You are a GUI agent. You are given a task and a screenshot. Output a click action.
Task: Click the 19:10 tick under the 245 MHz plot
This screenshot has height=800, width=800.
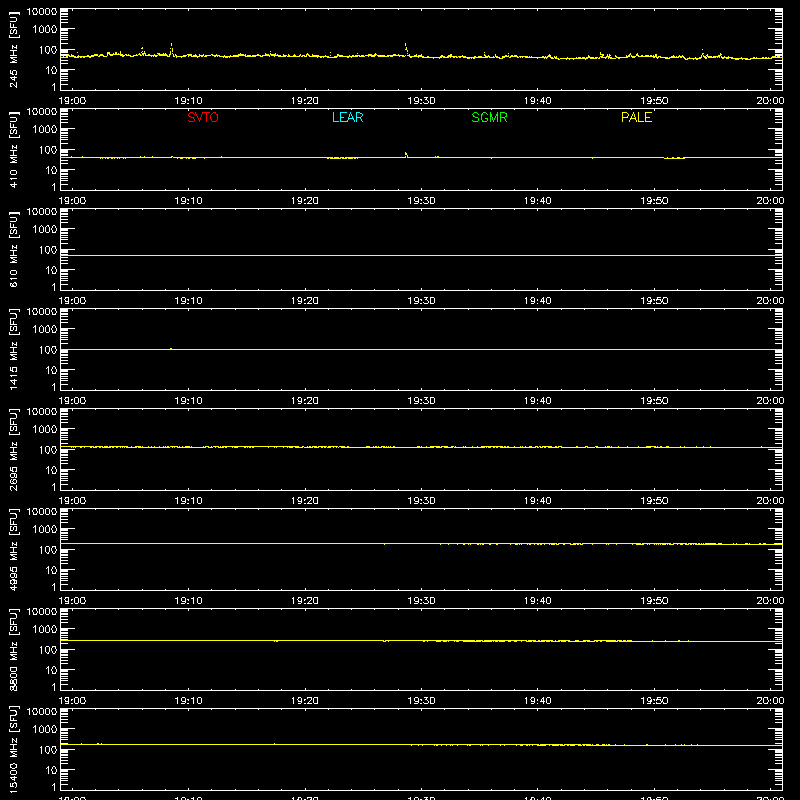coord(188,101)
